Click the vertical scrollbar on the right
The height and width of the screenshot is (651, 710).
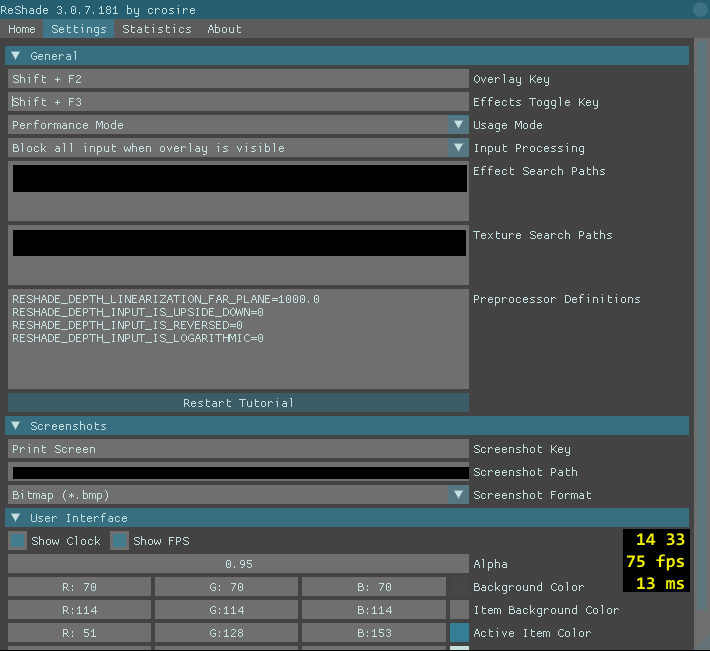(x=701, y=324)
